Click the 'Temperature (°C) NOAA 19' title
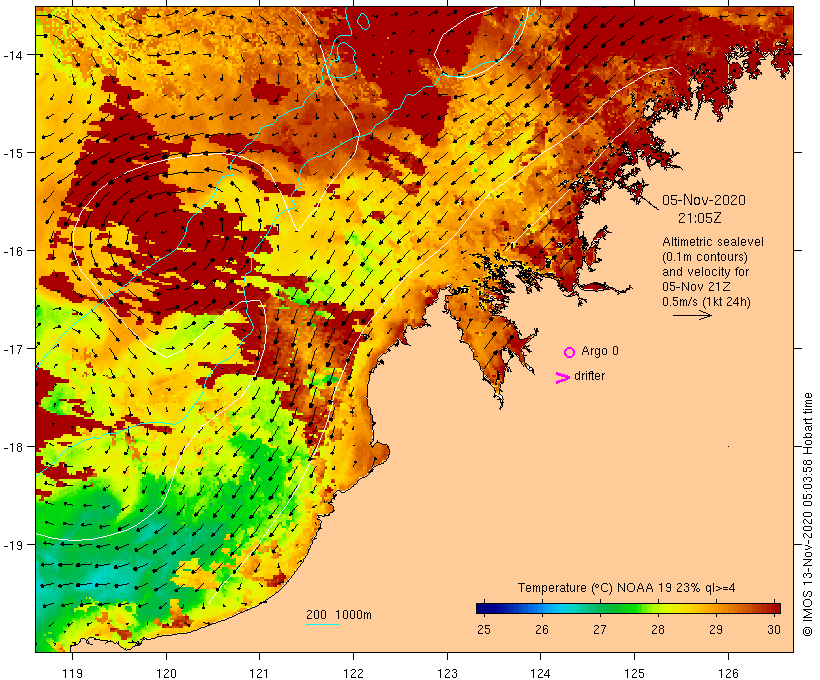This screenshot has width=820, height=680. point(595,587)
